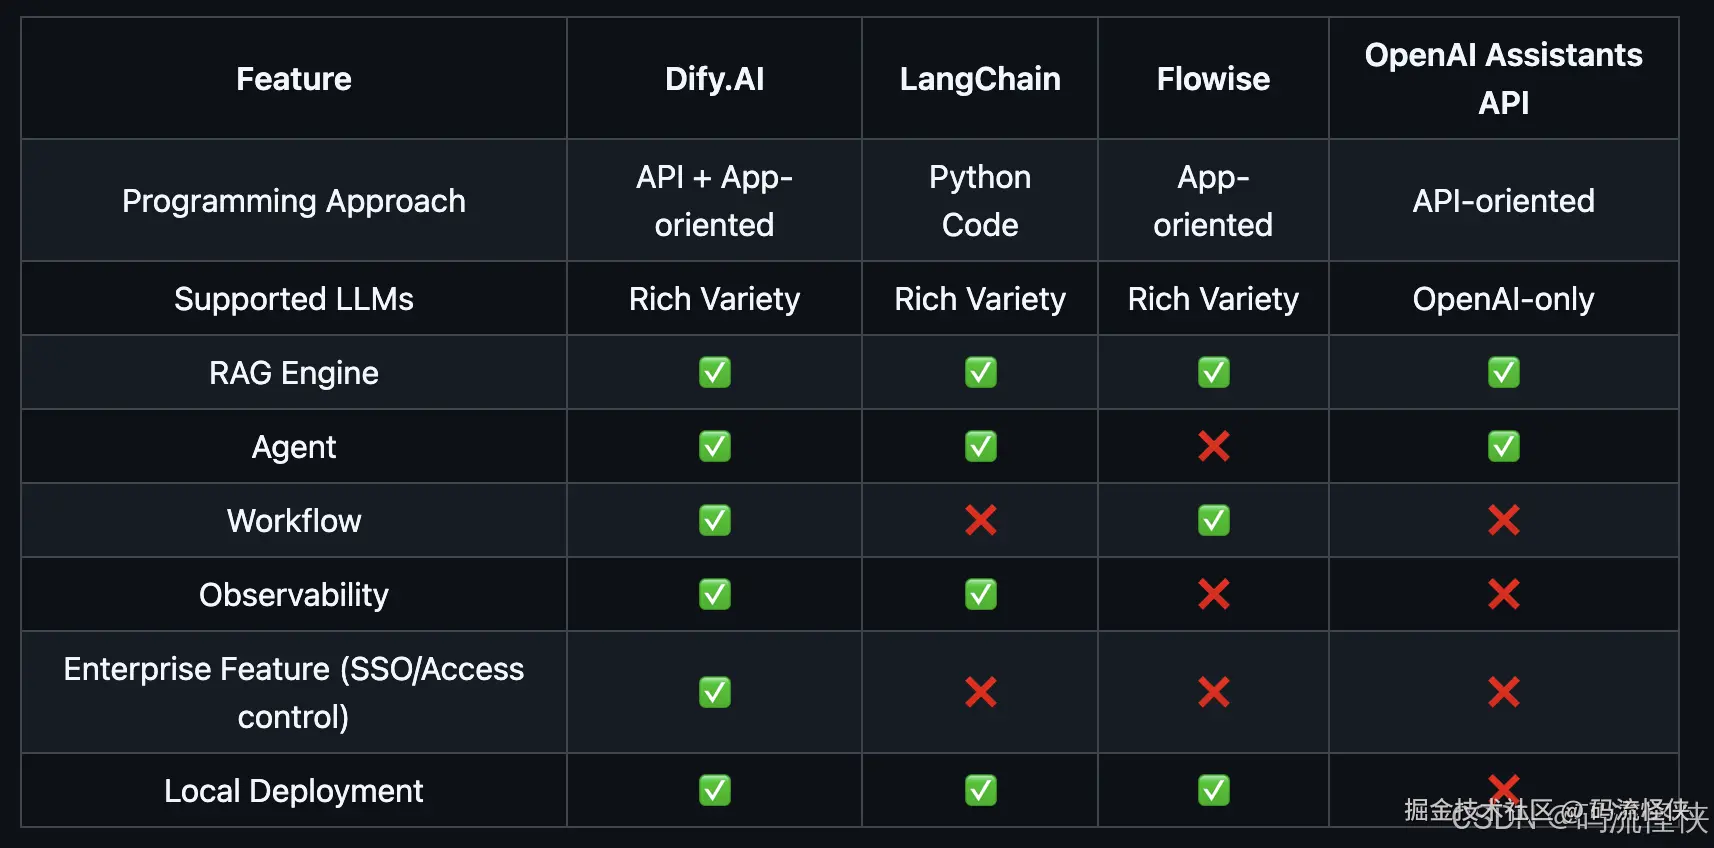The width and height of the screenshot is (1714, 848).
Task: Click Flowise Local Deployment green checkmark
Action: 1213,790
